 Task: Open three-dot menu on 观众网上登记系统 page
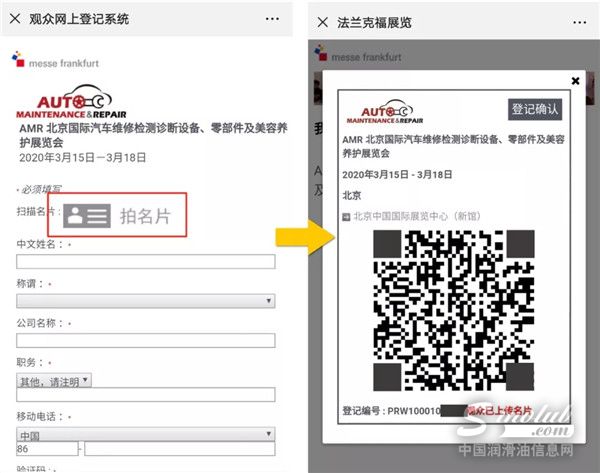[x=271, y=19]
